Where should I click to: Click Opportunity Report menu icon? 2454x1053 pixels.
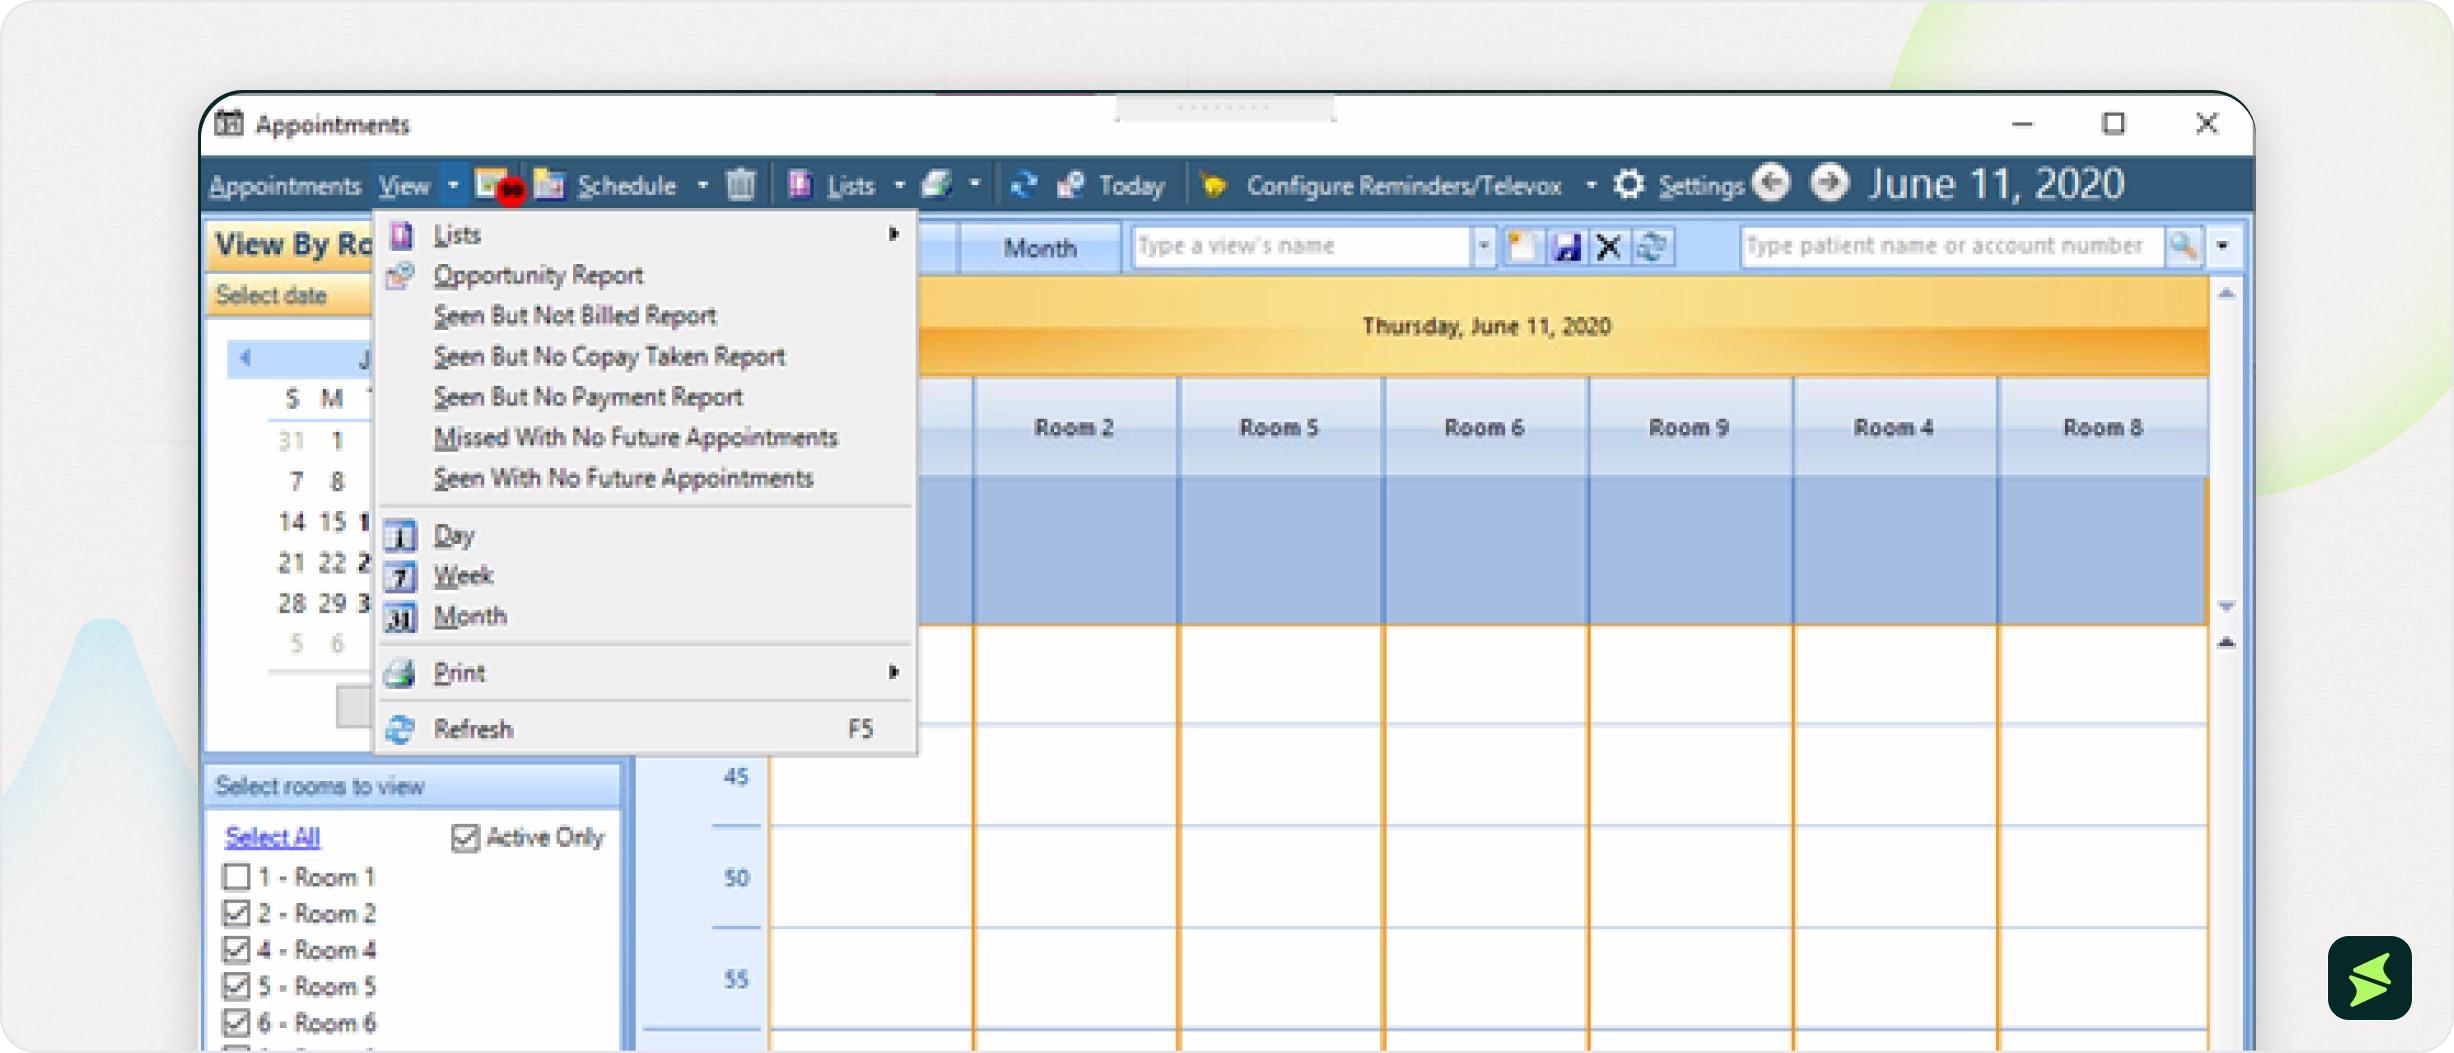(x=400, y=275)
